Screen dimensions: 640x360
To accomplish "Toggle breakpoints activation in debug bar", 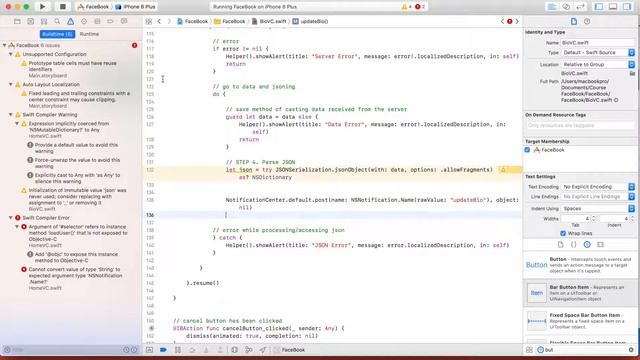I will 163,350.
